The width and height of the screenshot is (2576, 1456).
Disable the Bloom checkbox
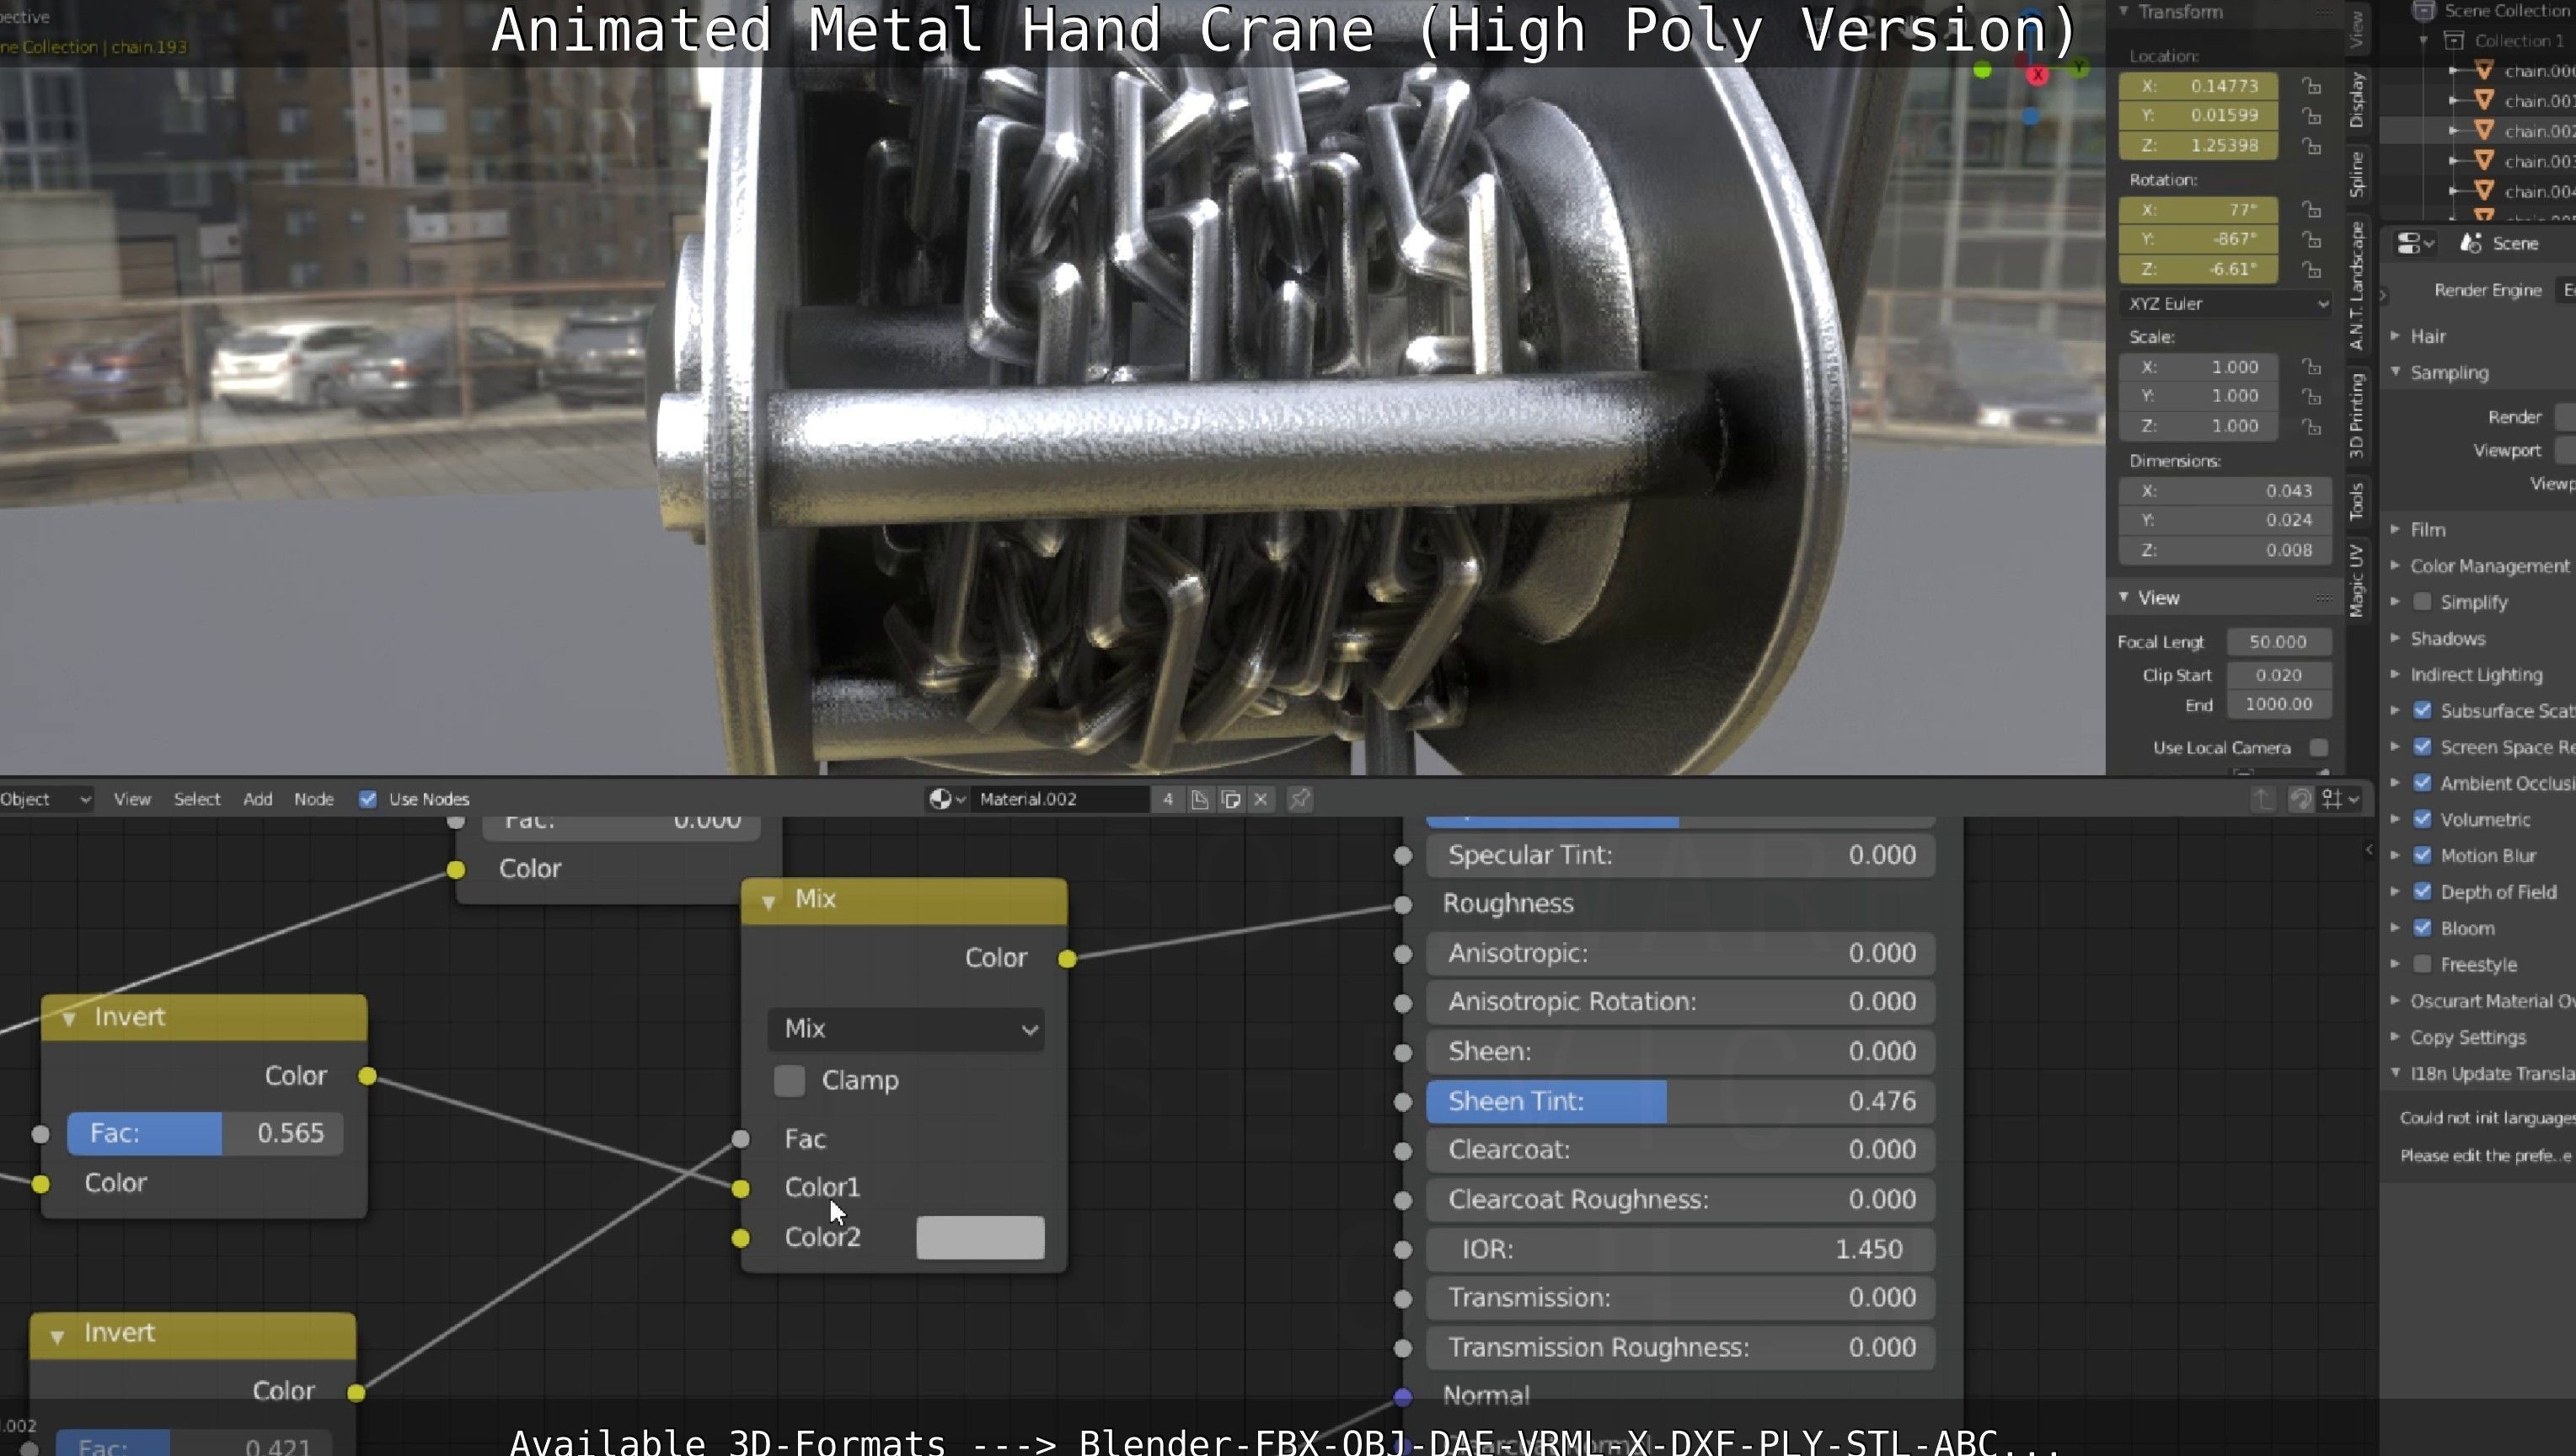[2422, 928]
